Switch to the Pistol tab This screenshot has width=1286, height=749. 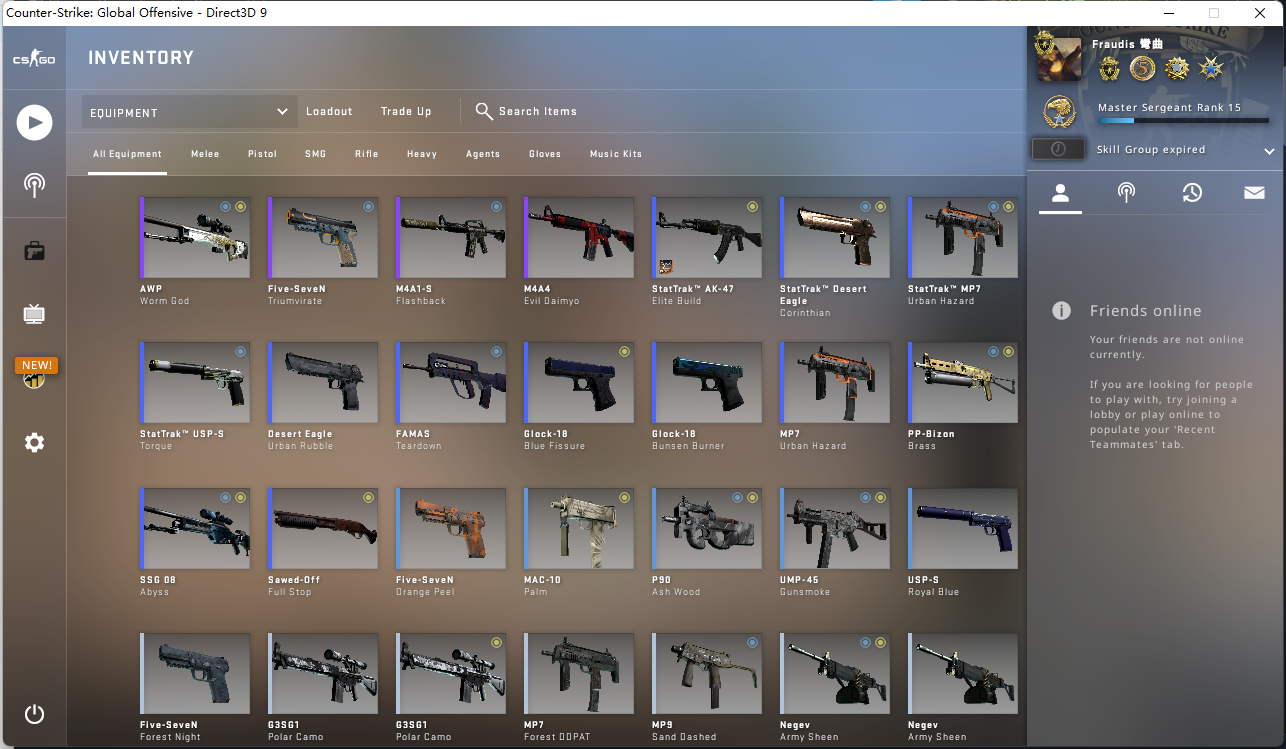point(262,154)
